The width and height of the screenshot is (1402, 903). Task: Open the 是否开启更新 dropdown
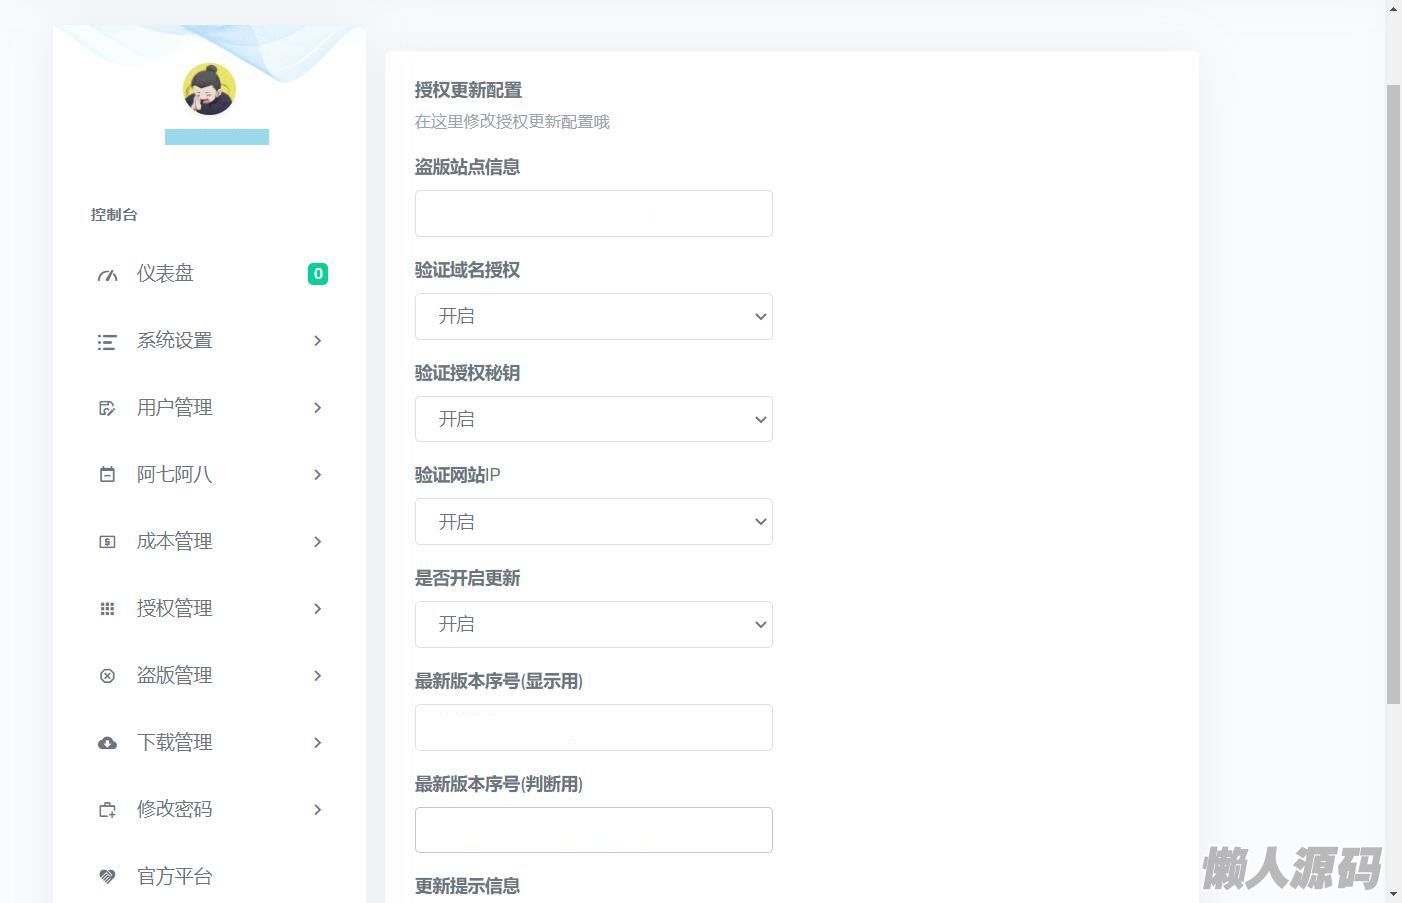[x=593, y=624]
